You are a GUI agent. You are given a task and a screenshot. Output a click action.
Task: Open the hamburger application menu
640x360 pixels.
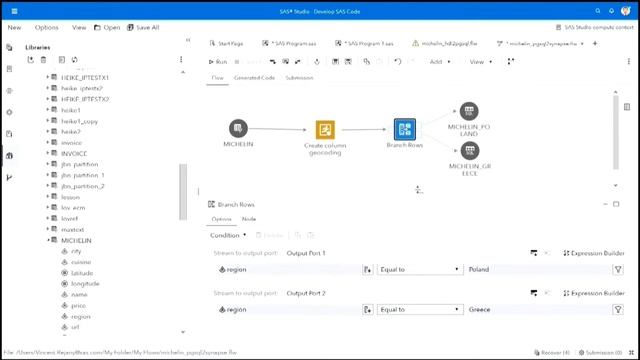[14, 11]
